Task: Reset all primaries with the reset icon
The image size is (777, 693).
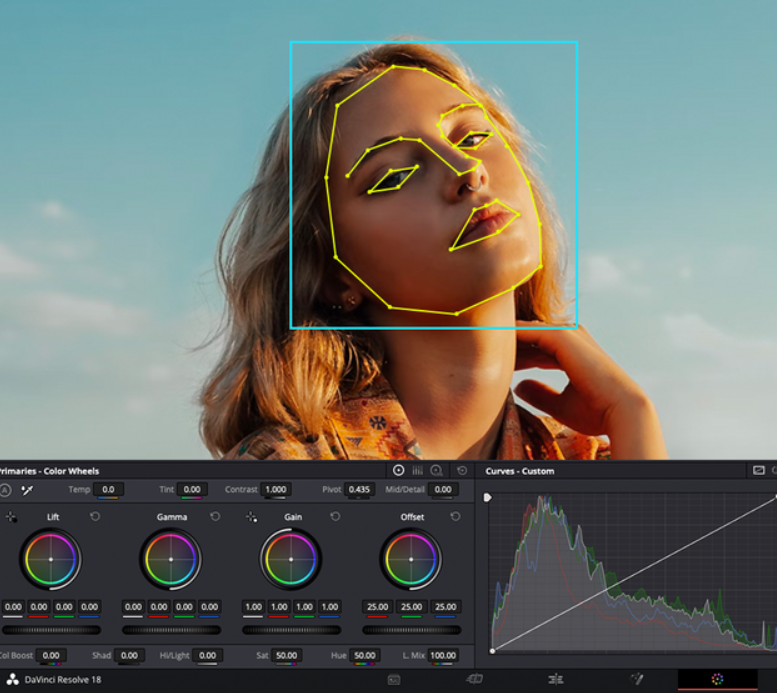Action: coord(461,470)
